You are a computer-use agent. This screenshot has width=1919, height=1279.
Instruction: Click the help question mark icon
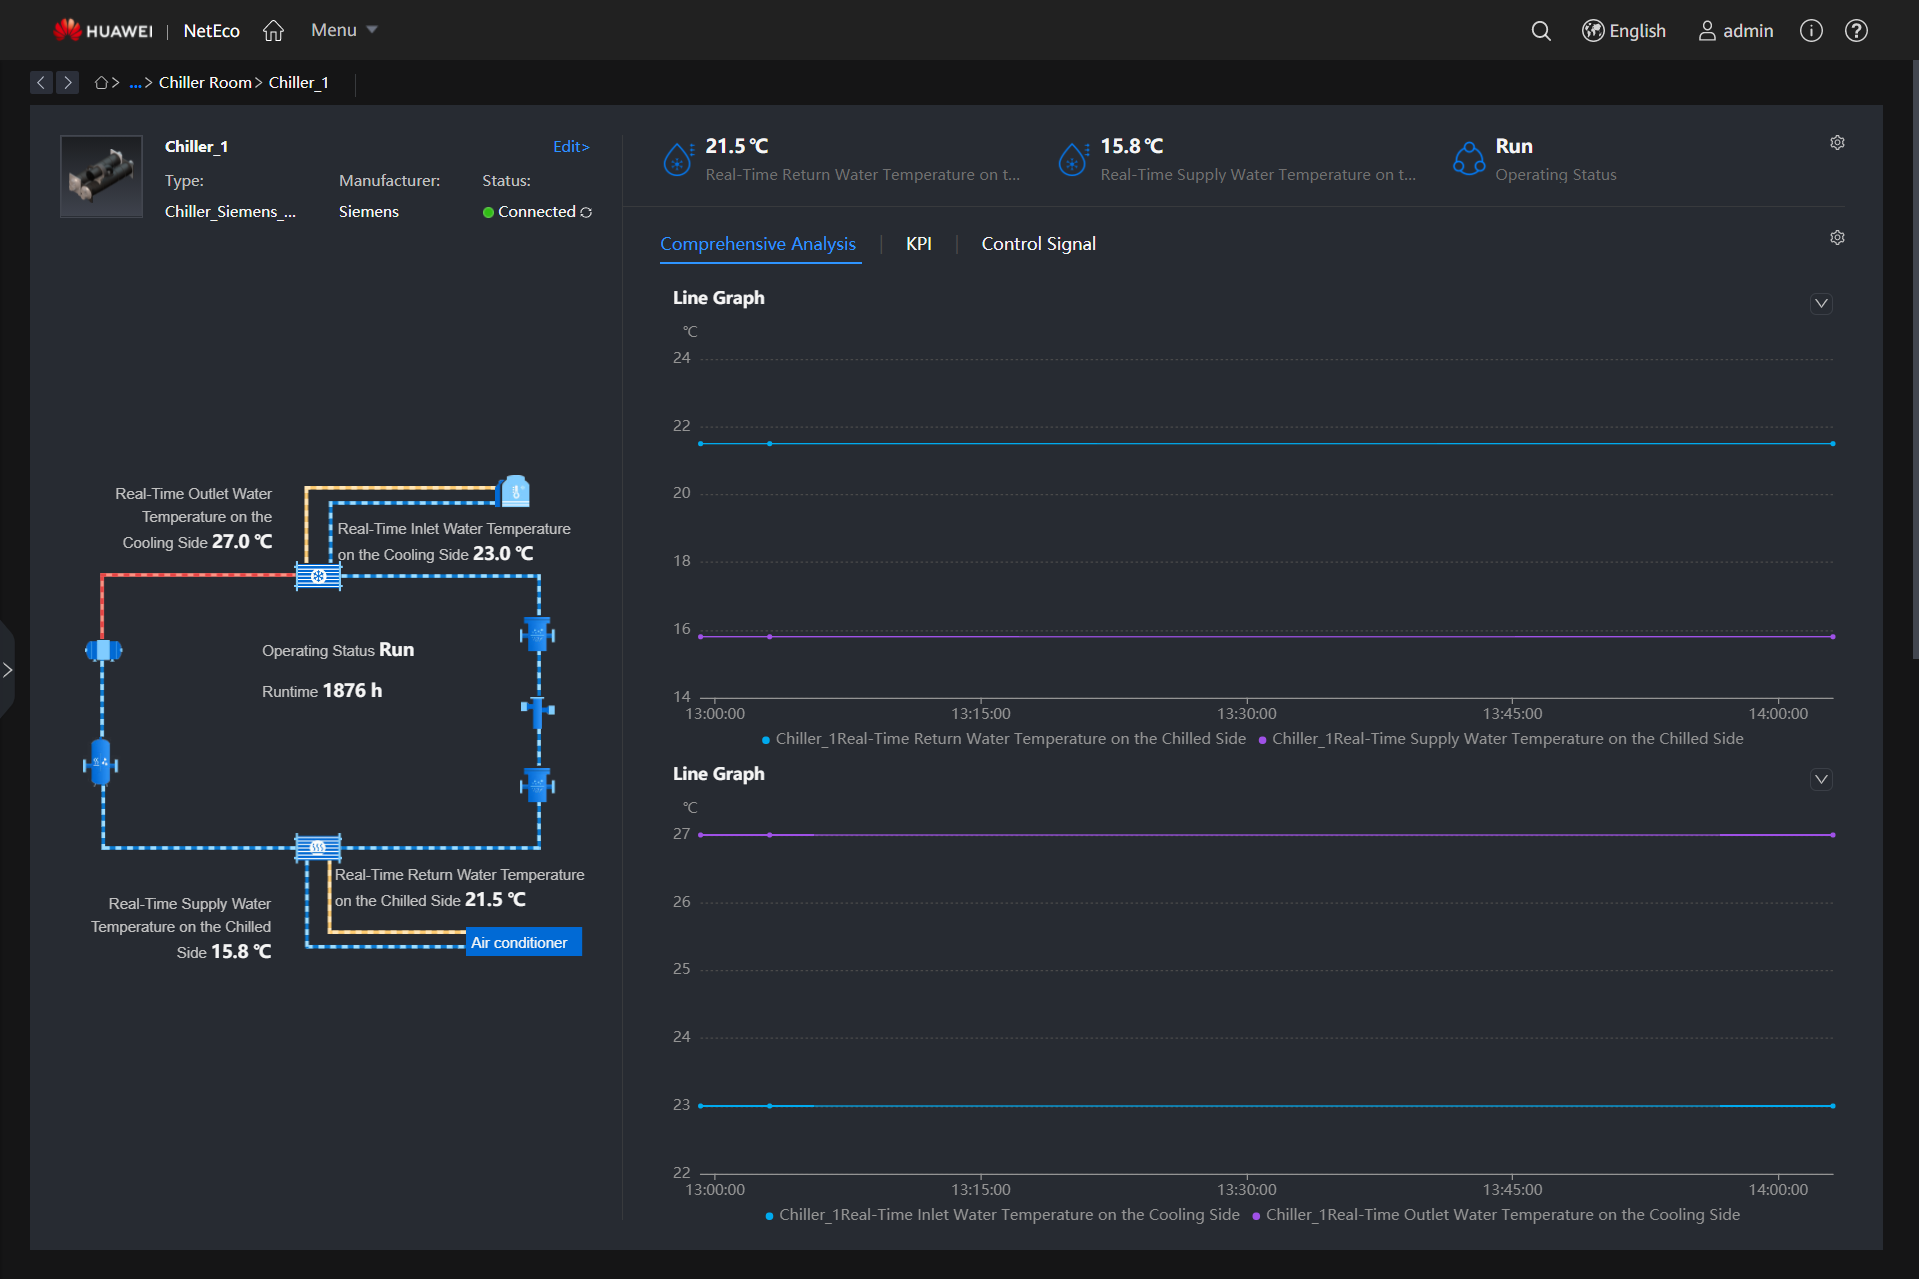click(x=1857, y=30)
